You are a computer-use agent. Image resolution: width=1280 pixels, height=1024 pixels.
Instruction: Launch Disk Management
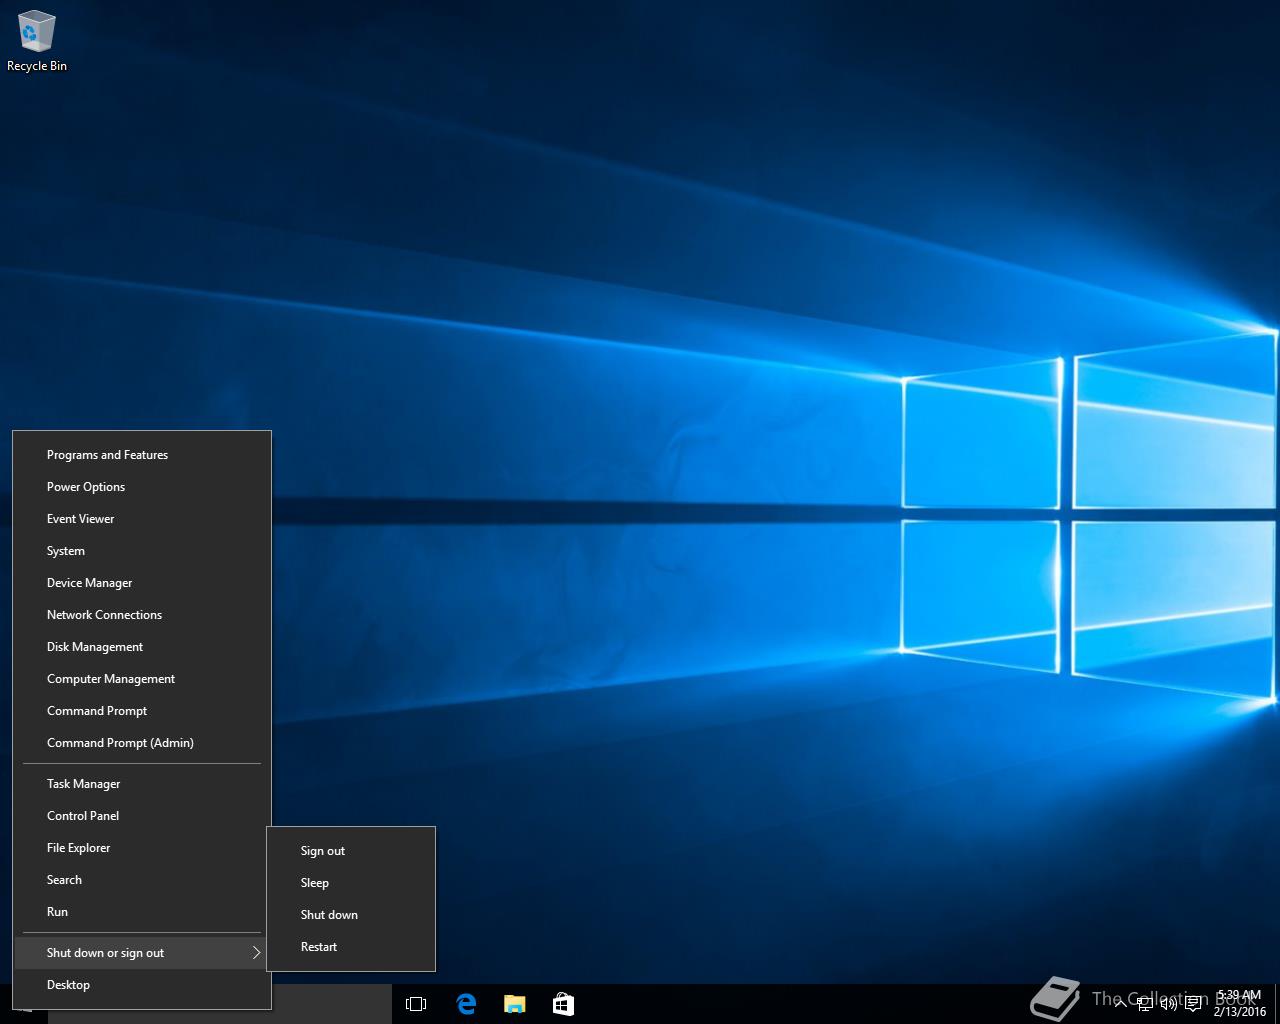[142, 647]
